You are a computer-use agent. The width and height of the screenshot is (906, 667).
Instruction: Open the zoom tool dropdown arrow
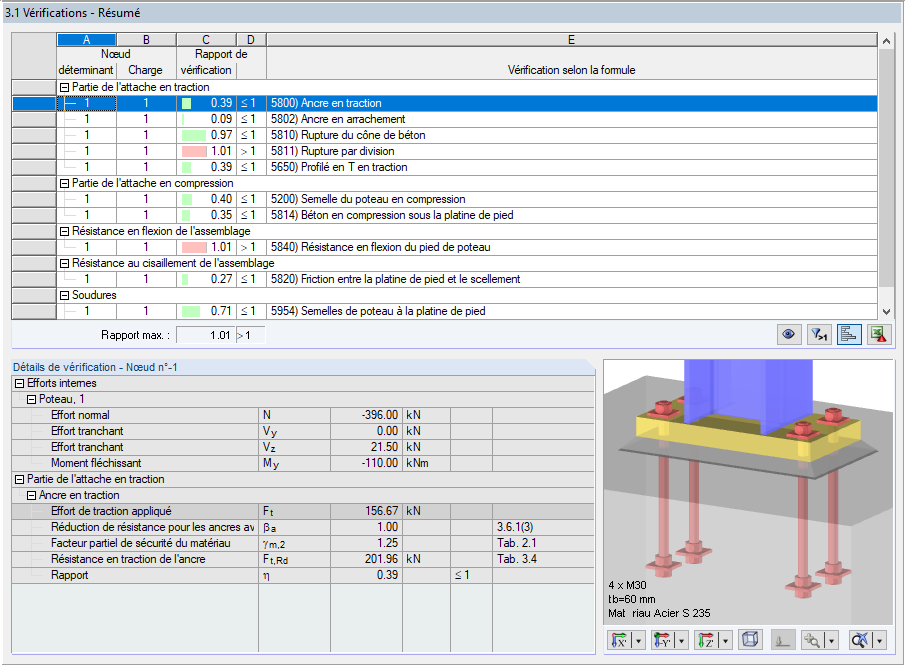pyautogui.click(x=831, y=640)
